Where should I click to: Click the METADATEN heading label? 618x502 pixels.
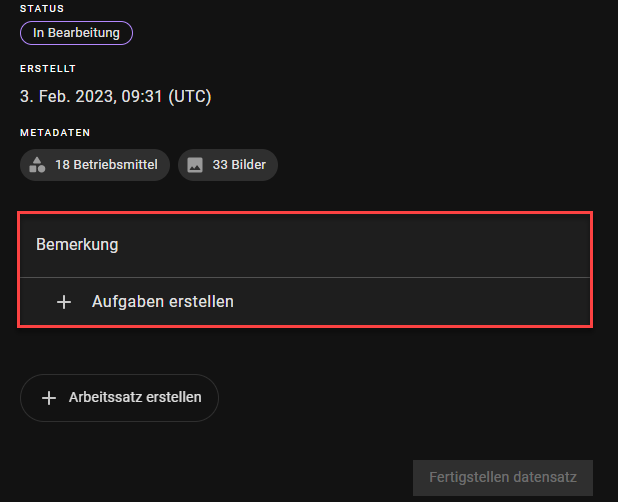[56, 132]
